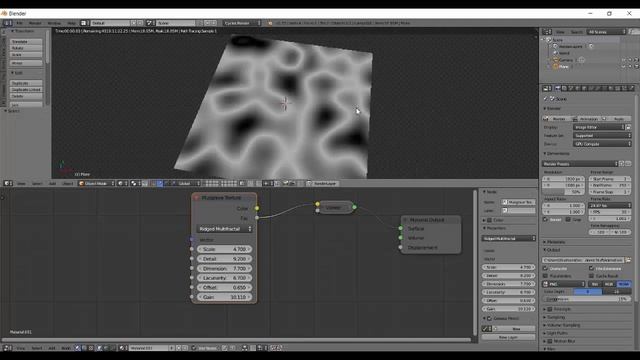Expand the Light Paths panel

click(556, 333)
